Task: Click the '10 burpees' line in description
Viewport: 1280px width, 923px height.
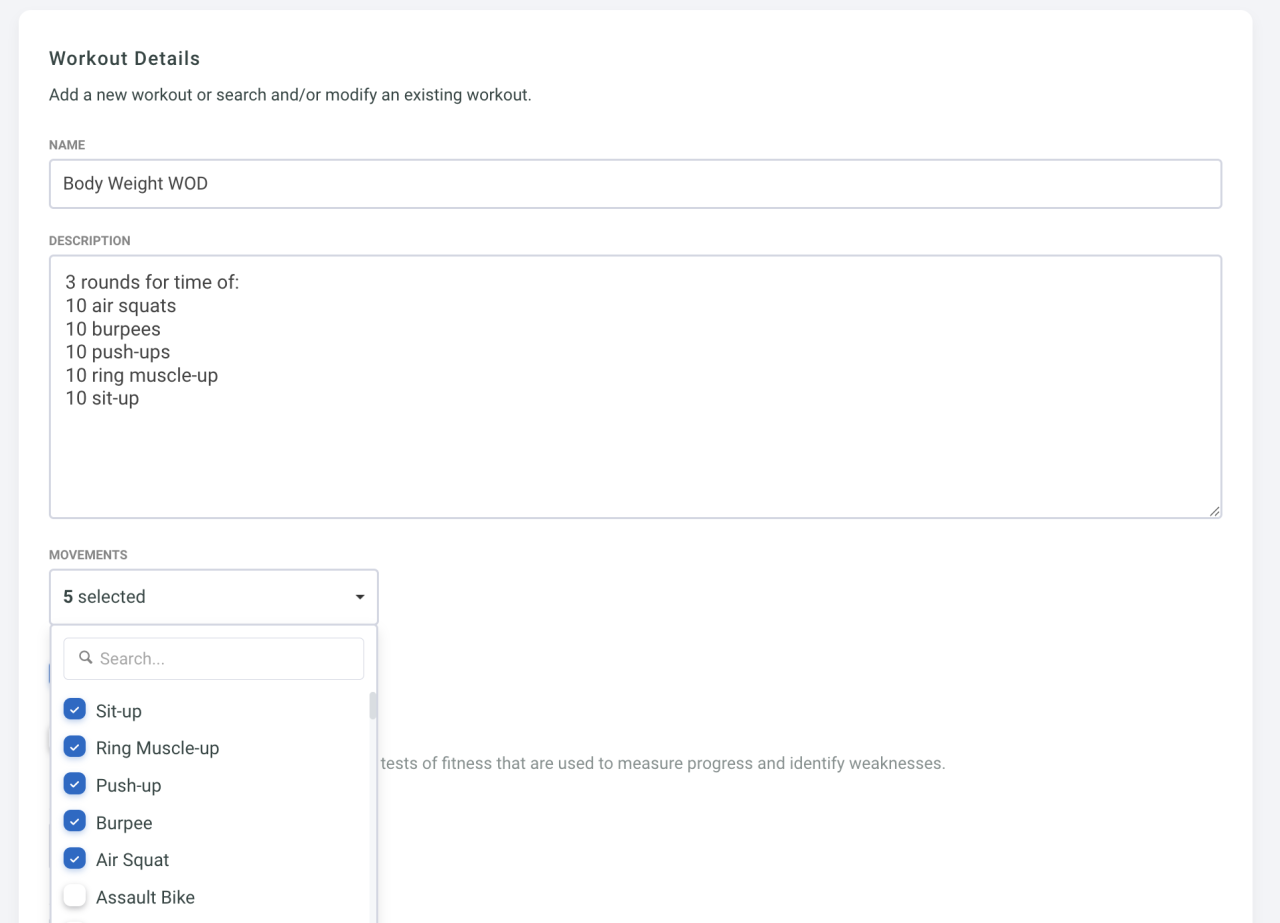Action: (x=113, y=329)
